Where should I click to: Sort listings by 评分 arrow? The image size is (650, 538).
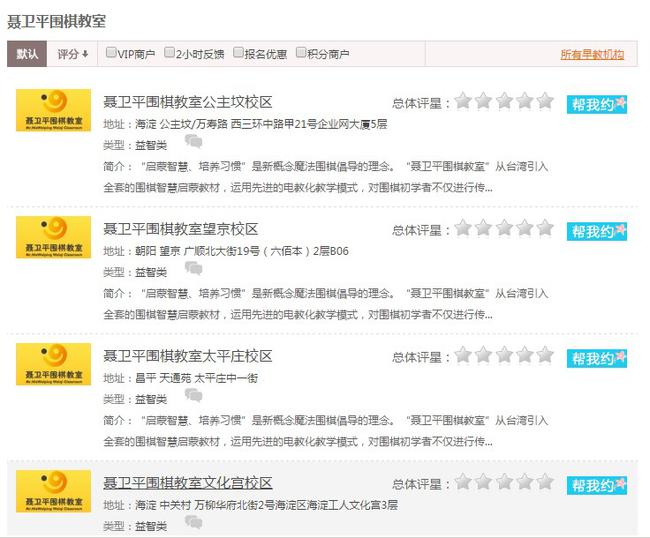tap(73, 54)
